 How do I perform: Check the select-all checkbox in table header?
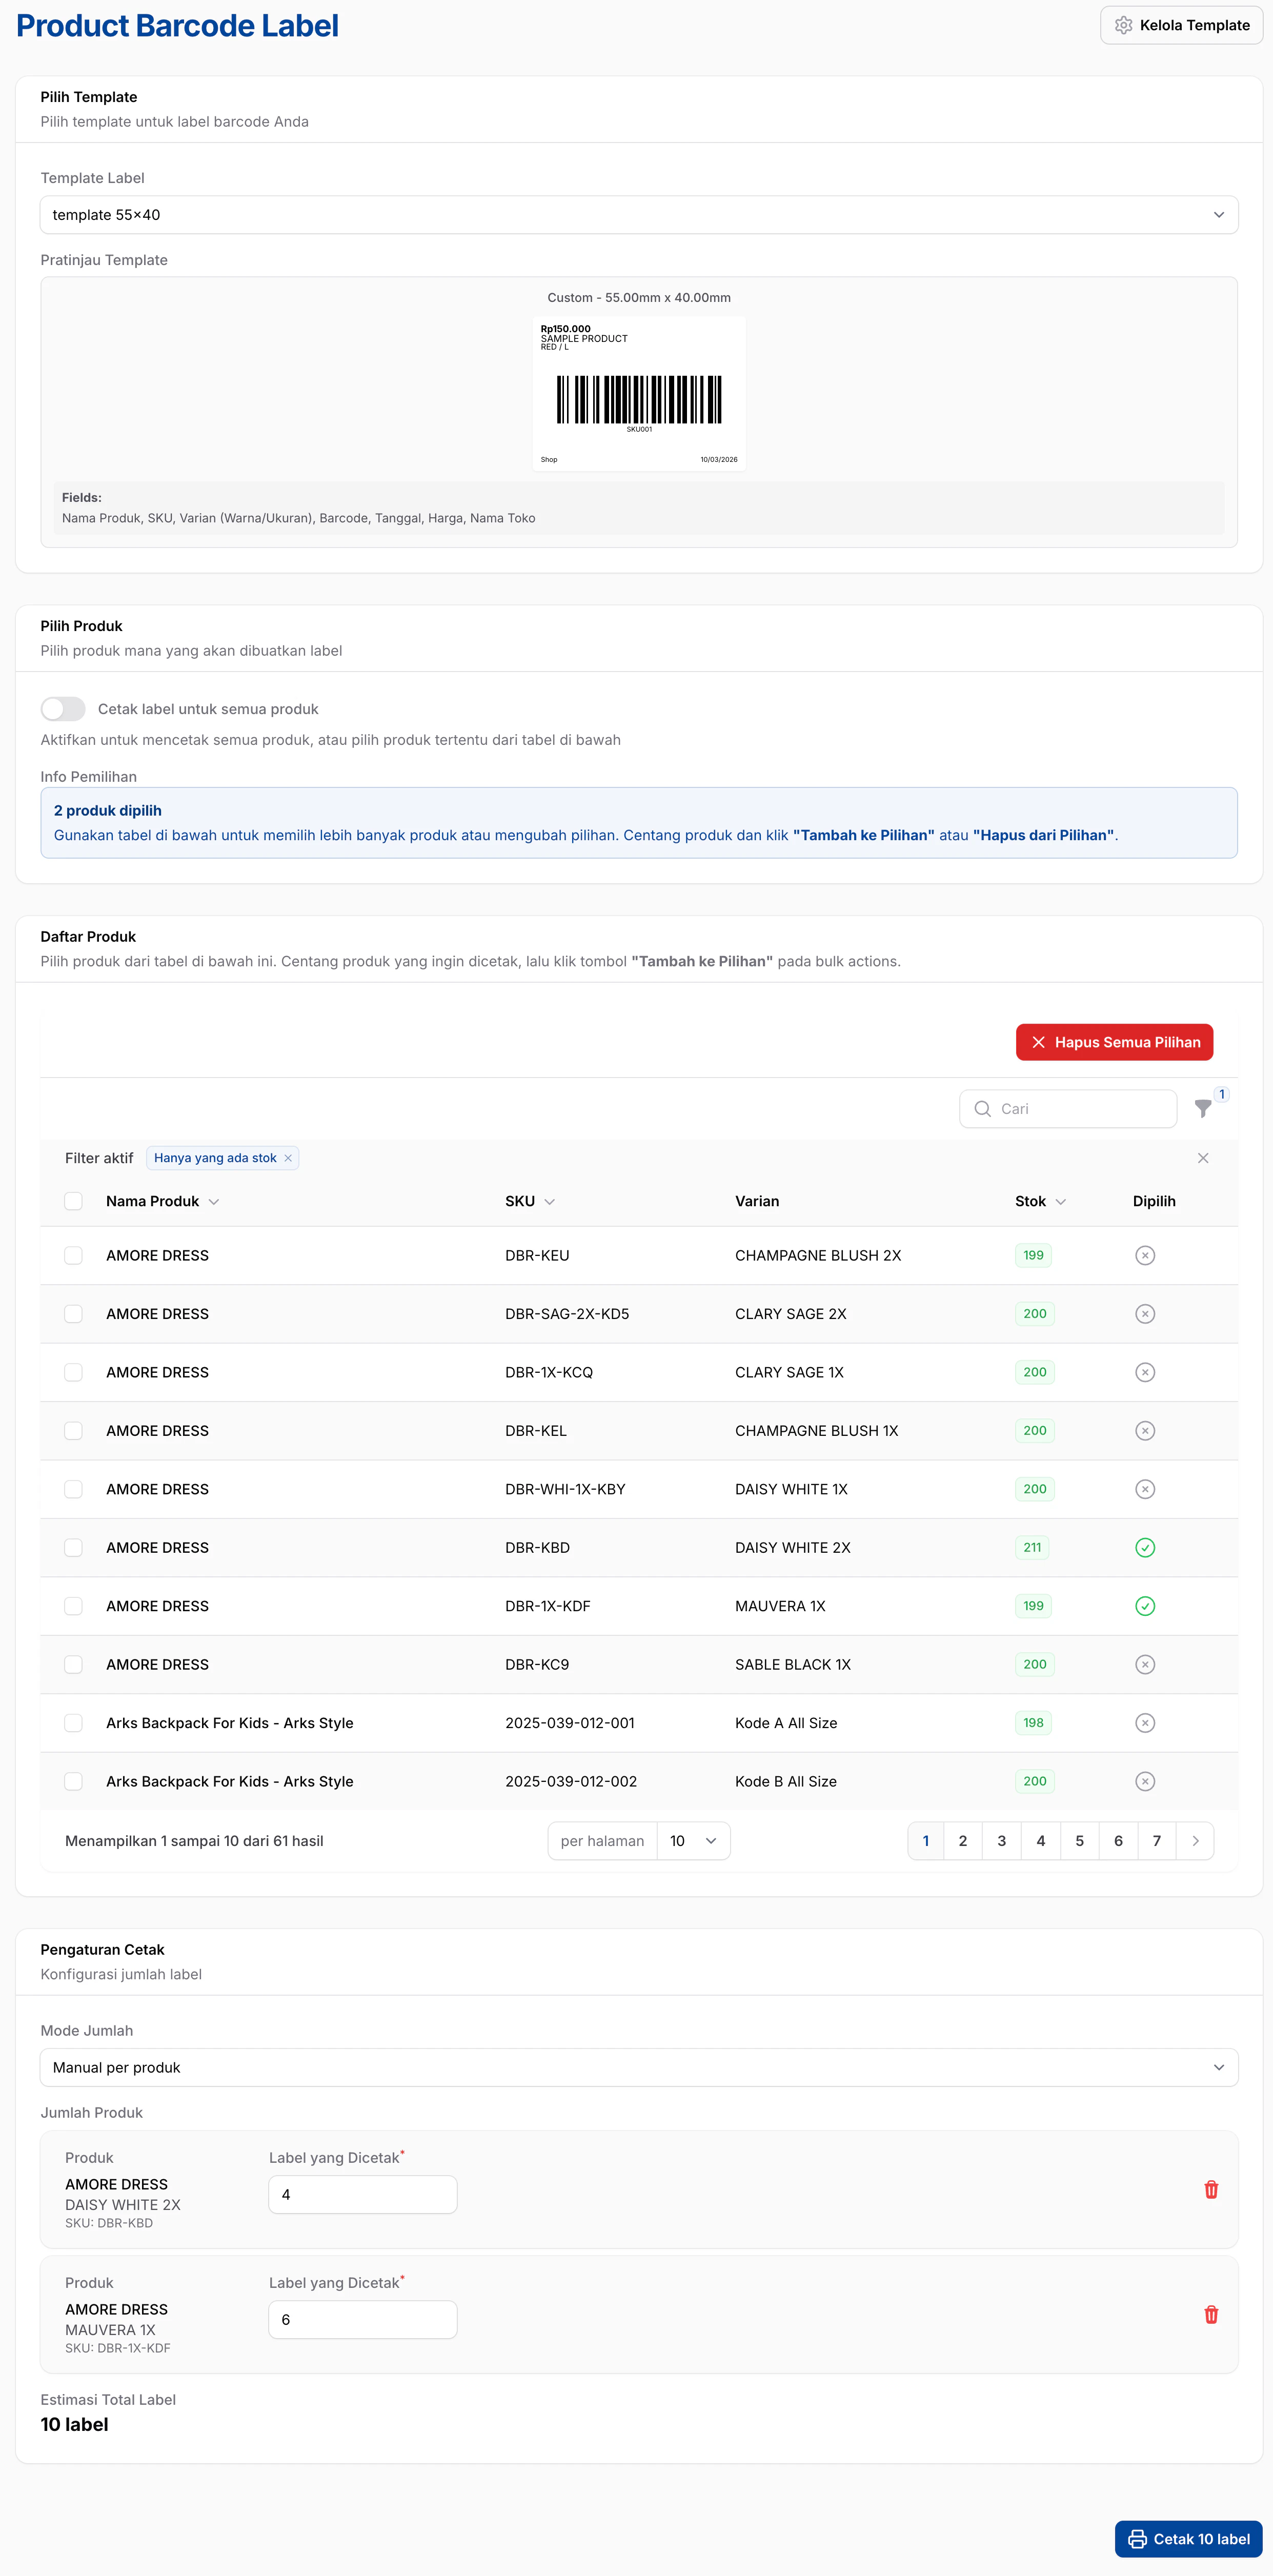74,1201
